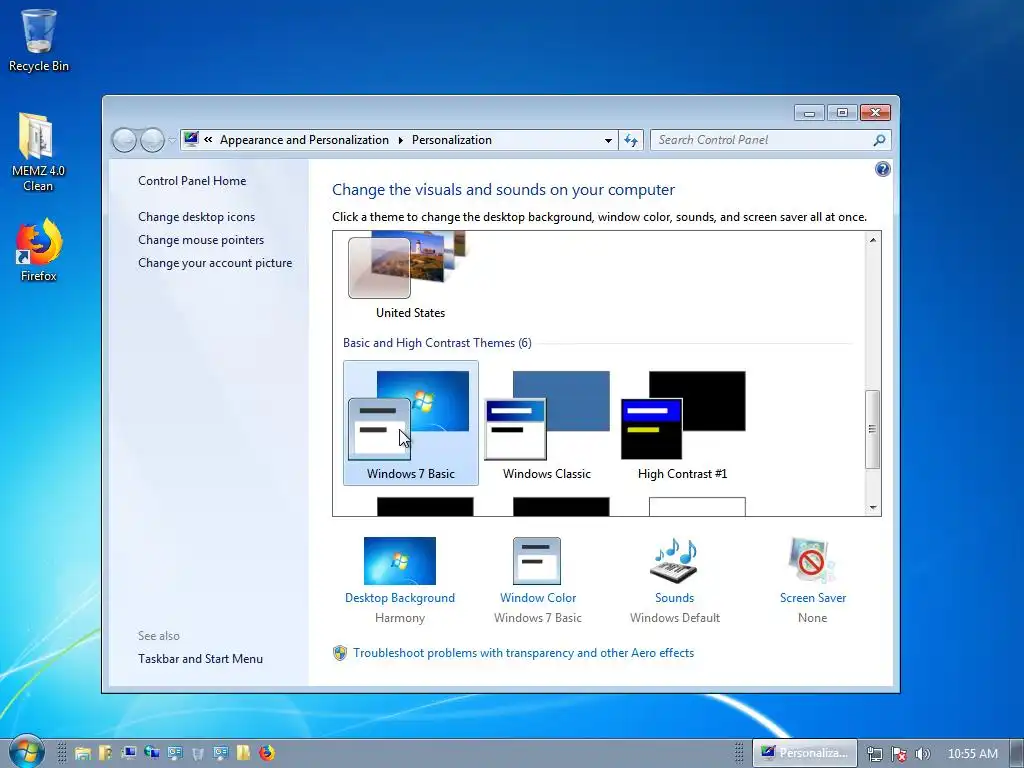Maximize the Personalization window
Image resolution: width=1024 pixels, height=768 pixels.
pos(842,113)
